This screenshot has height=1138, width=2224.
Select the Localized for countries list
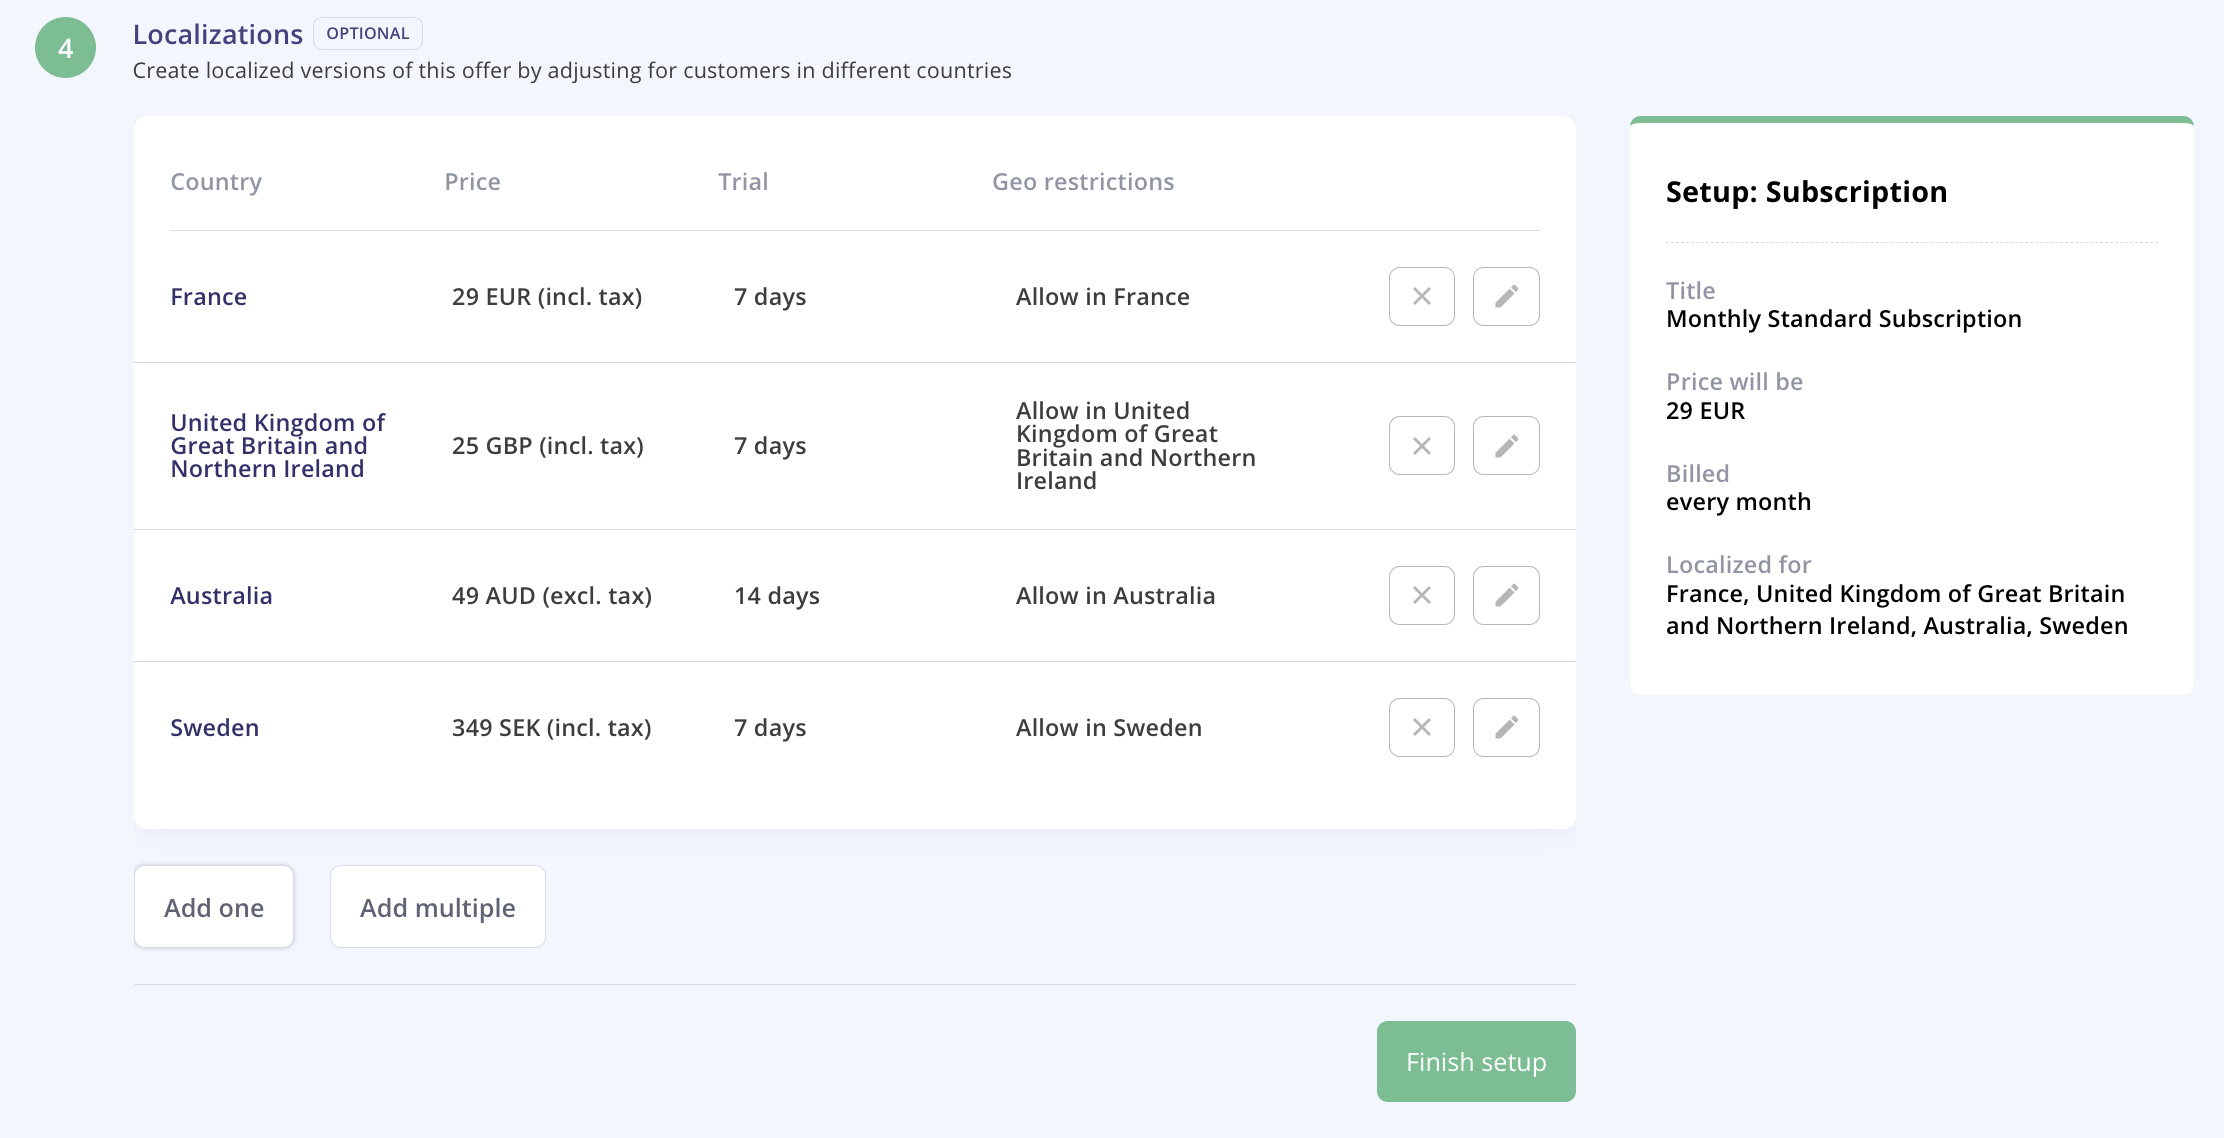click(1897, 610)
